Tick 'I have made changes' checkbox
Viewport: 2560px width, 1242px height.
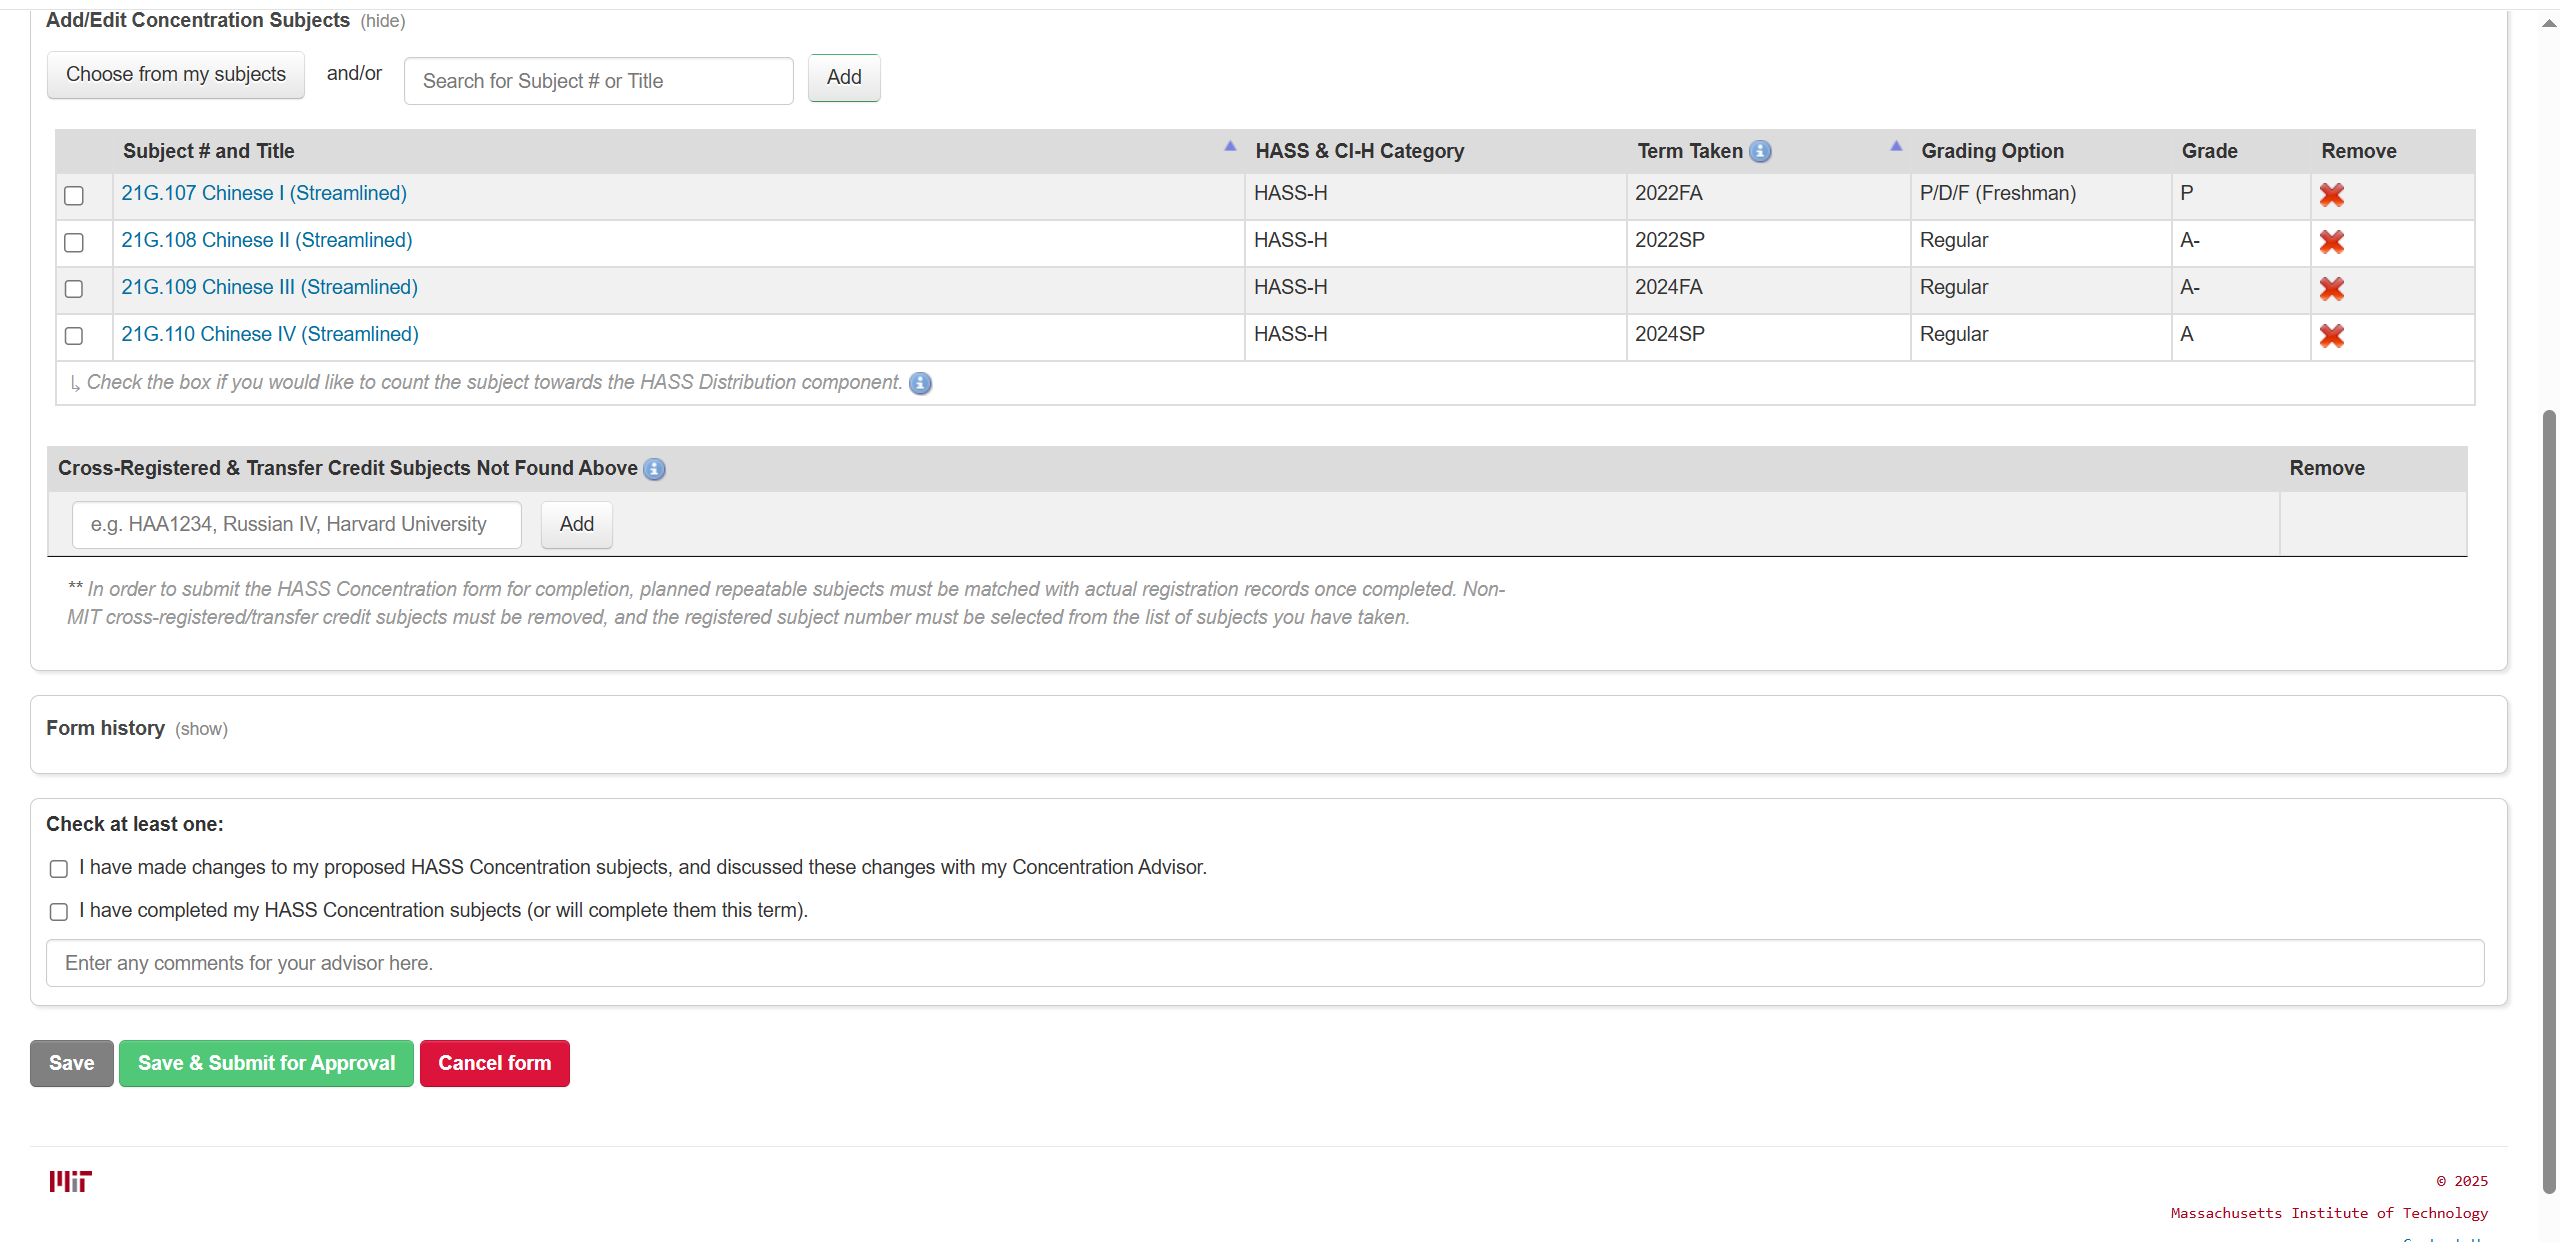pyautogui.click(x=59, y=869)
